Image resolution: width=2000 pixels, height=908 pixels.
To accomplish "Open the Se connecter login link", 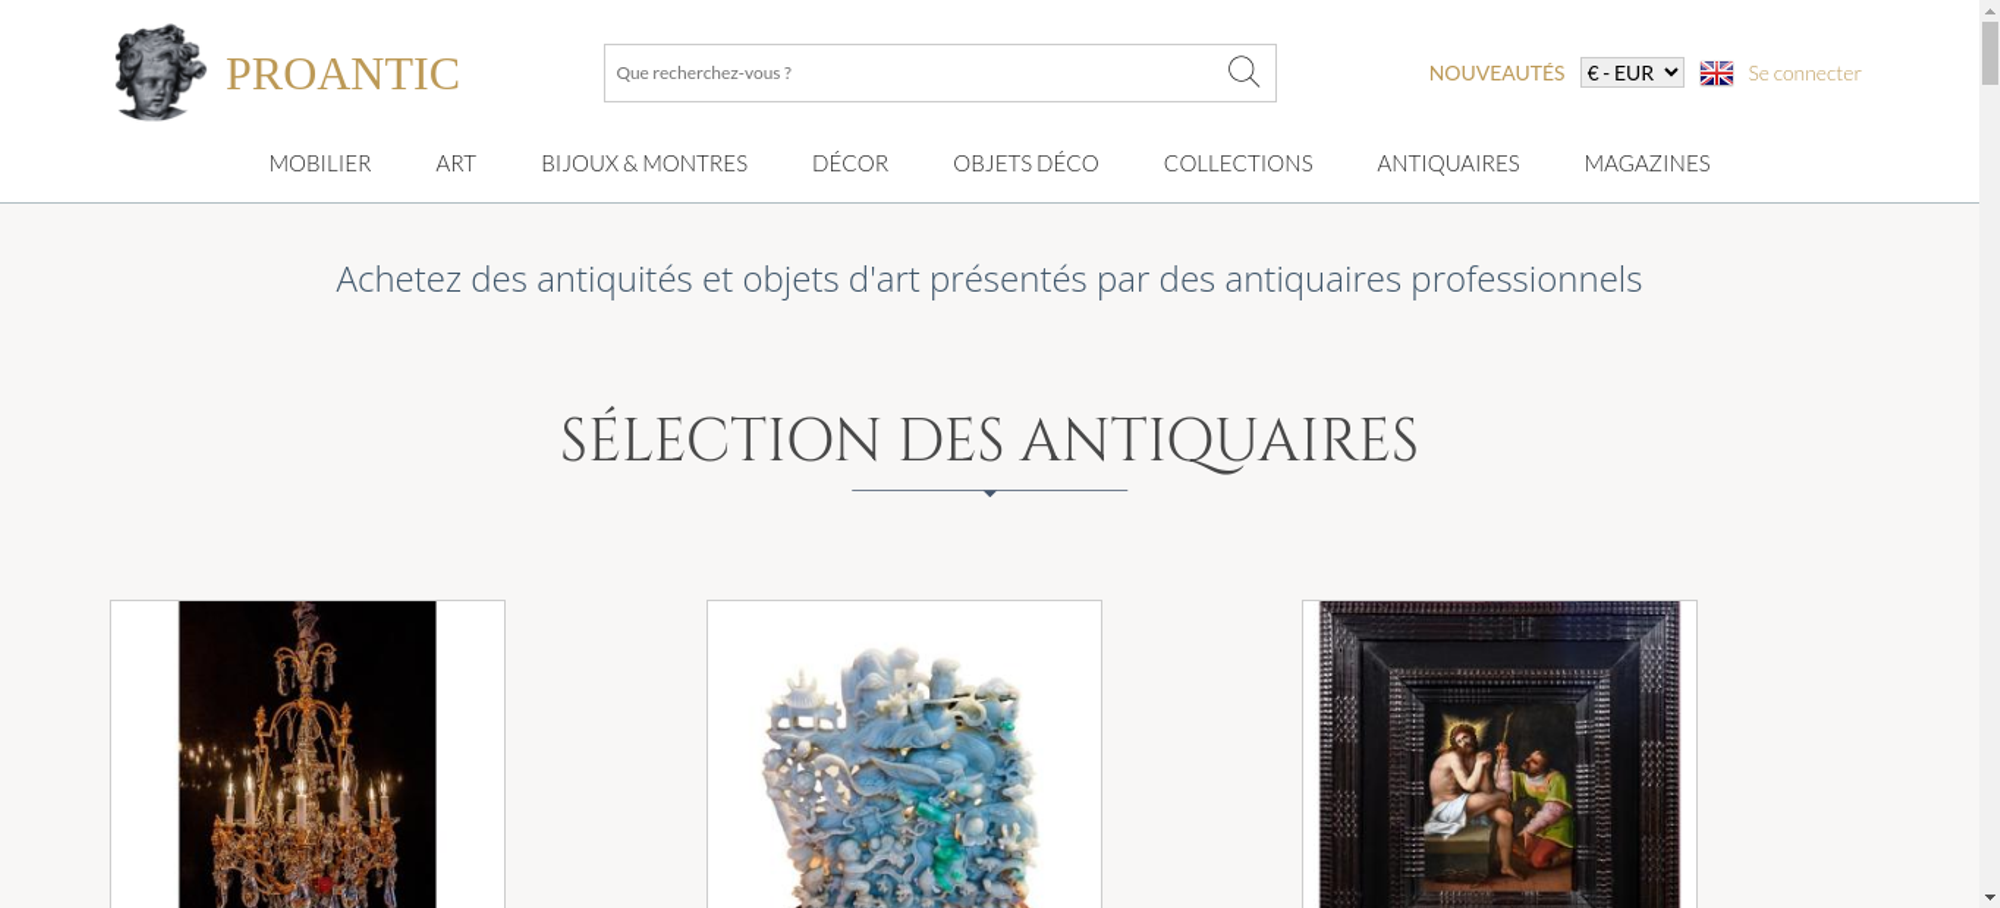I will click(1804, 73).
